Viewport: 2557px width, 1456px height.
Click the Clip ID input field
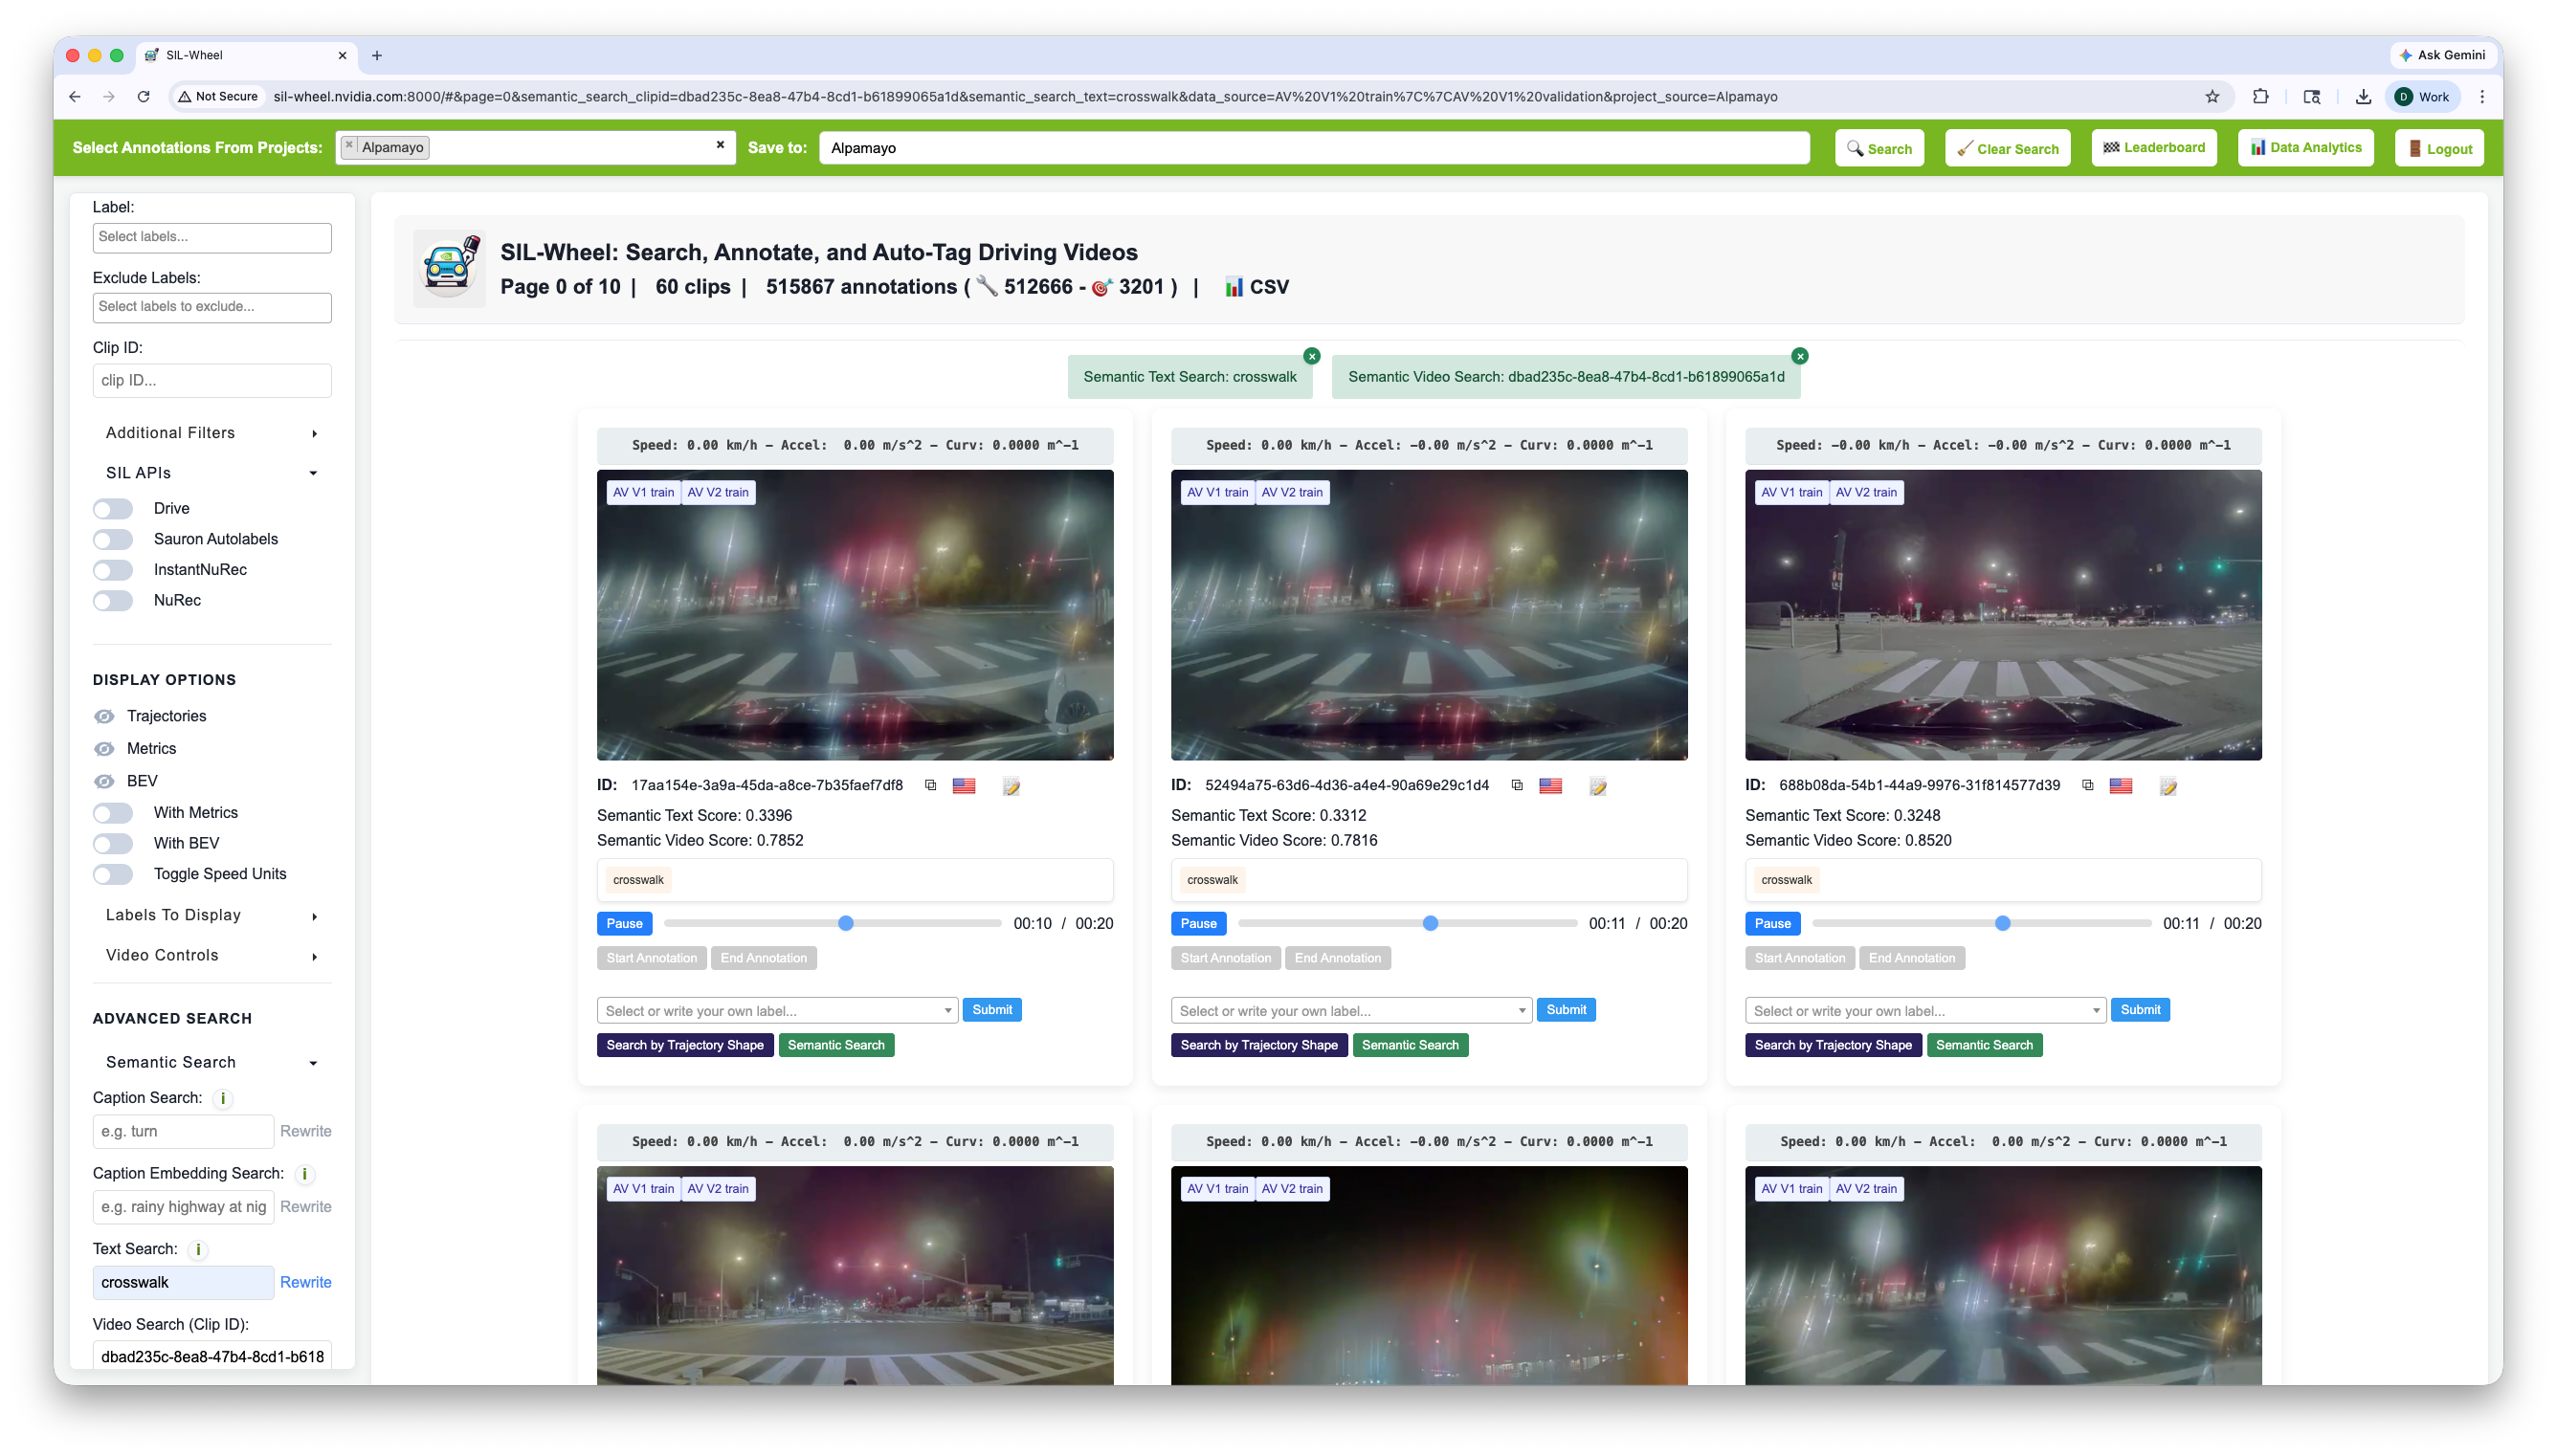(211, 381)
